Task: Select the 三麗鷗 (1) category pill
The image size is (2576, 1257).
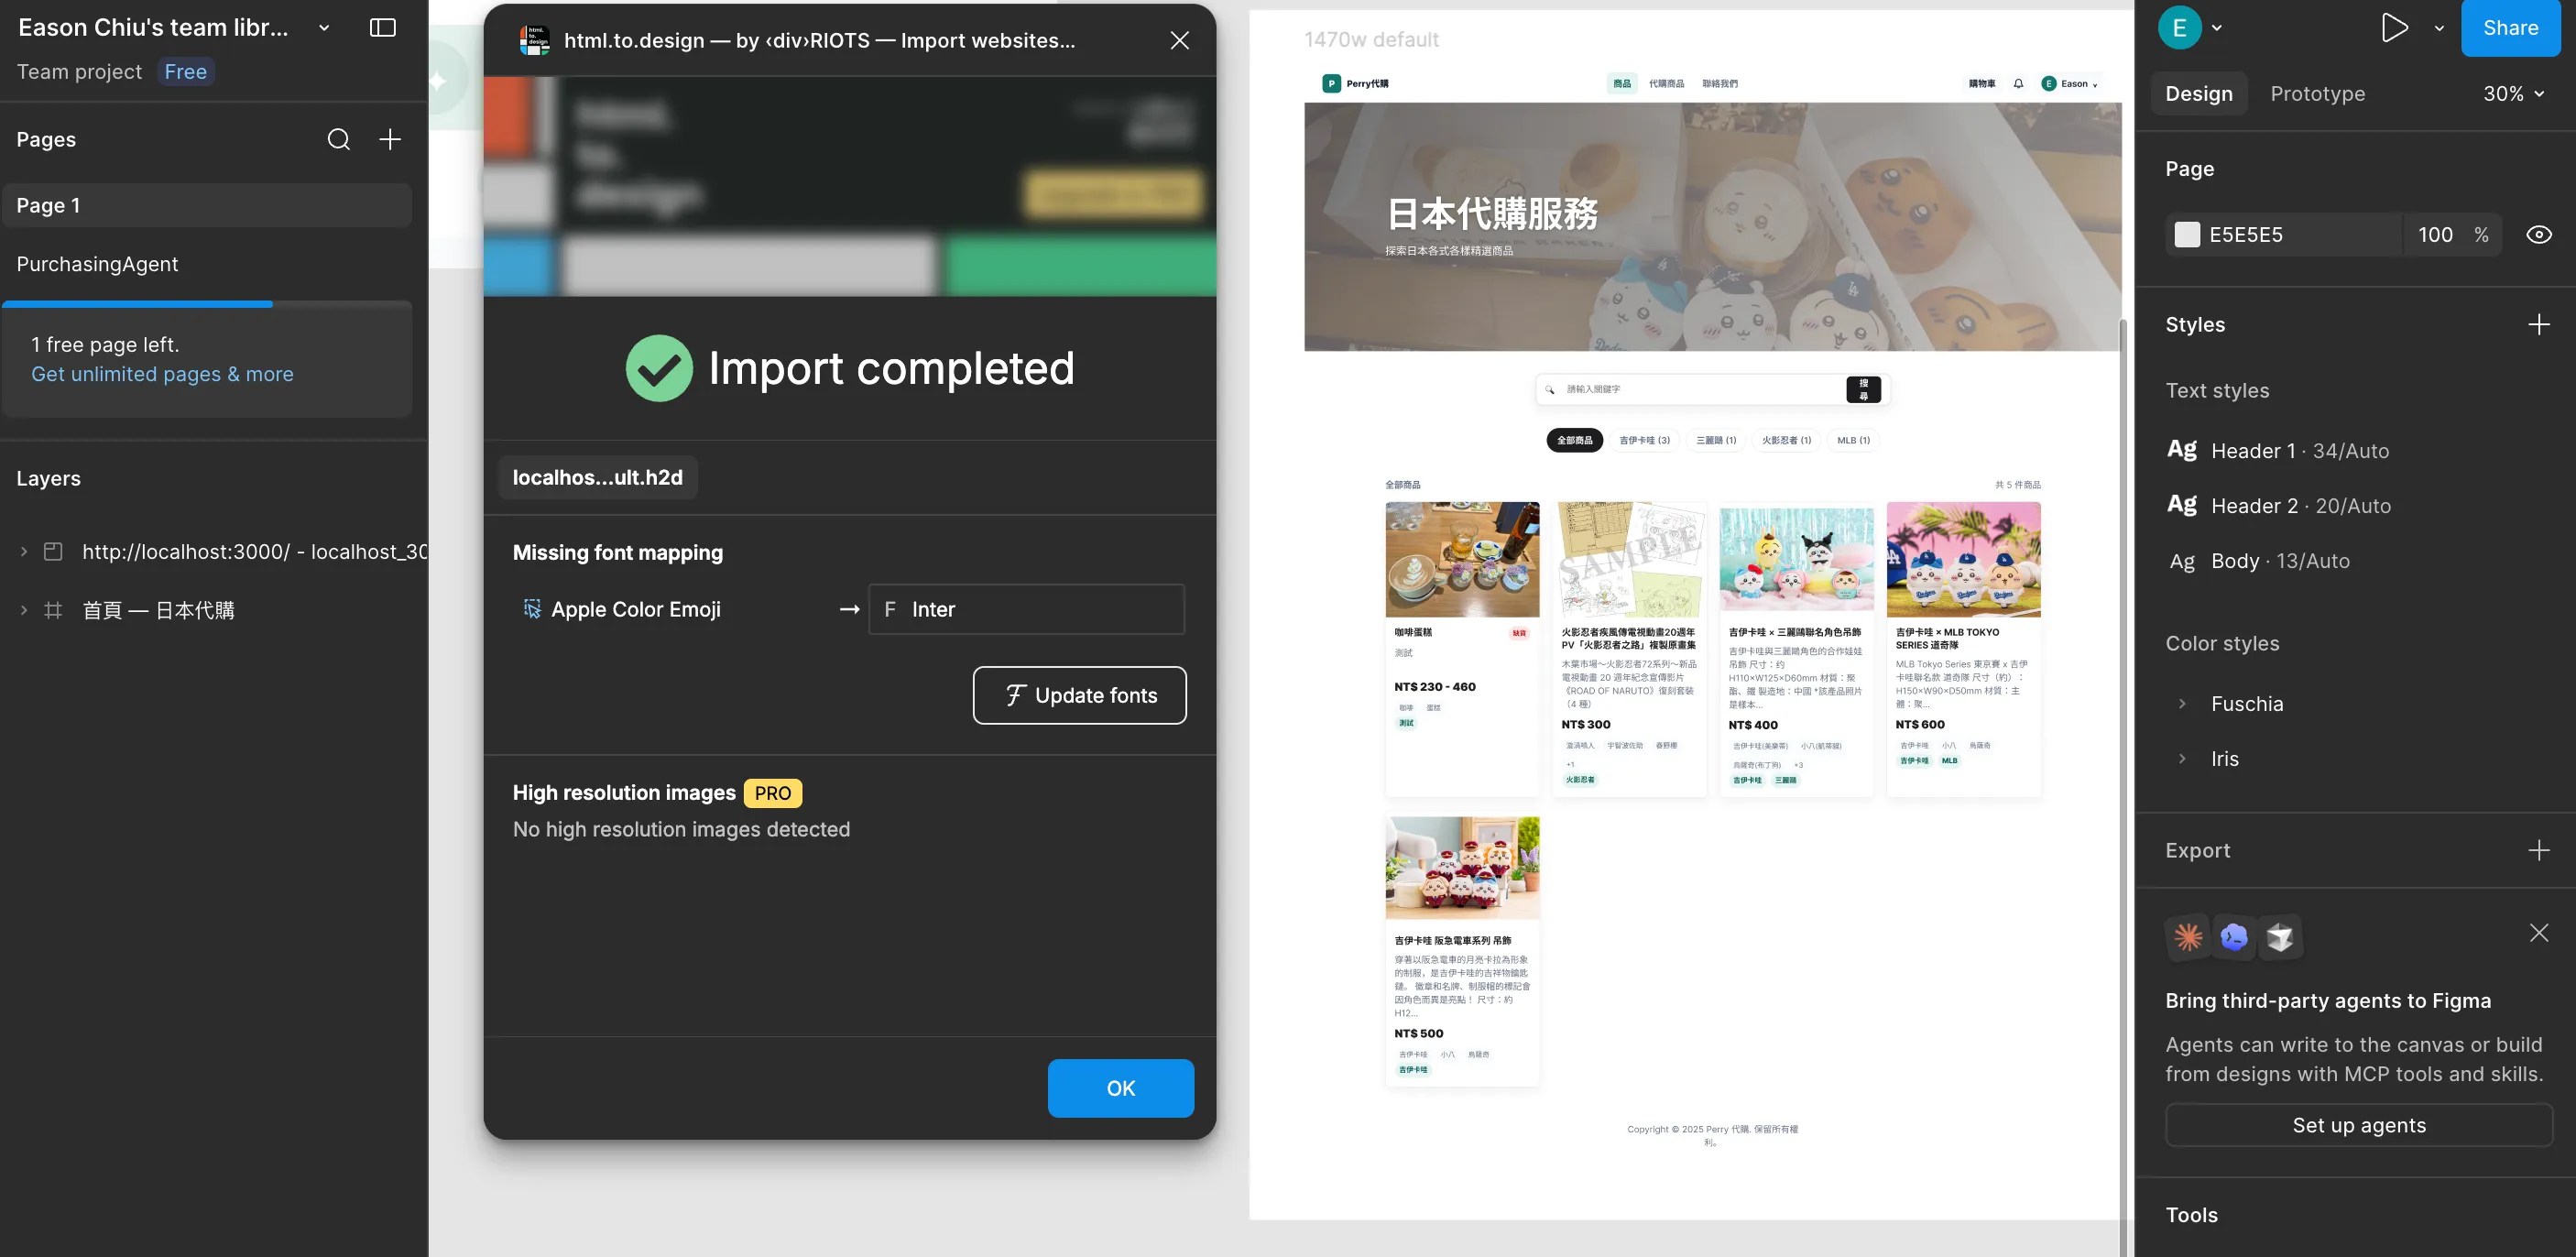Action: pyautogui.click(x=1716, y=440)
